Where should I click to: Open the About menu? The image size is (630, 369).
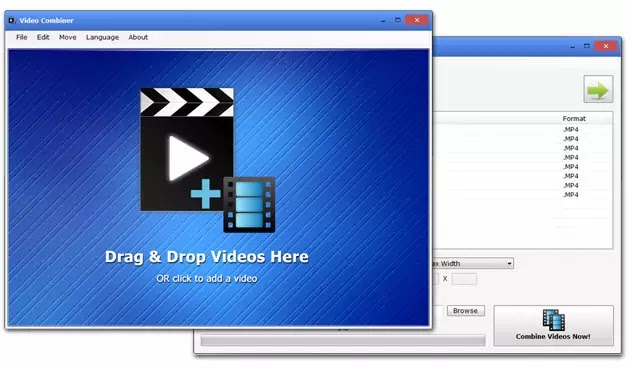tap(138, 37)
